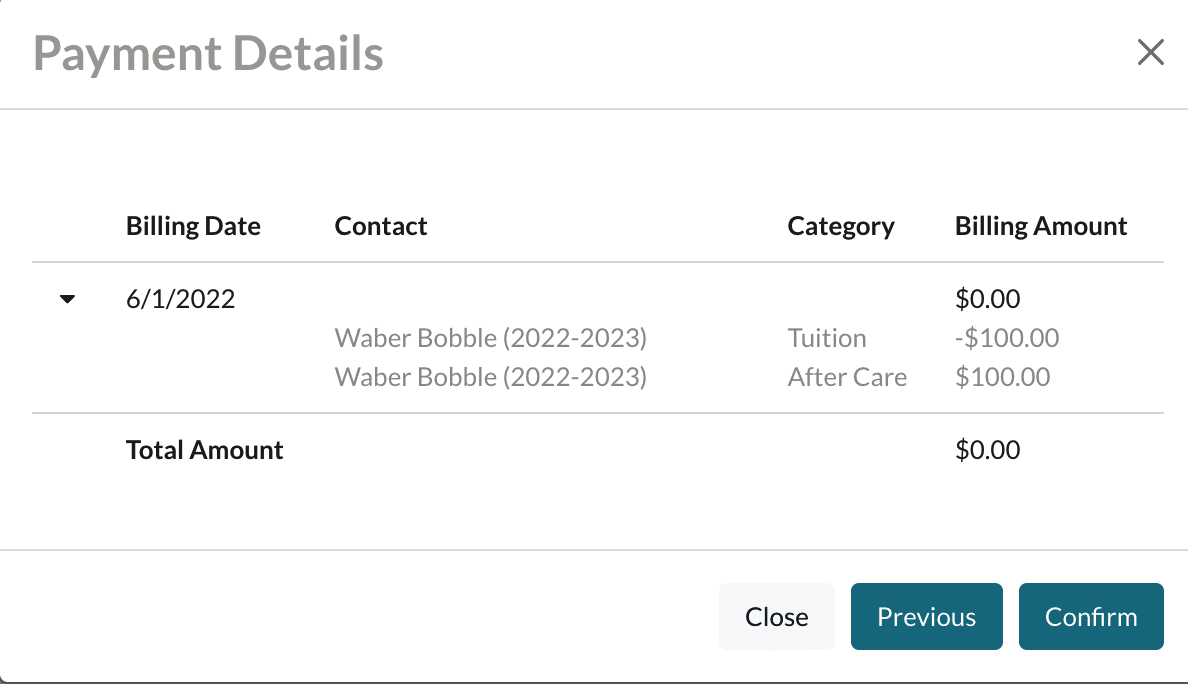Confirm the payment
Viewport: 1188px width, 684px height.
click(x=1090, y=616)
